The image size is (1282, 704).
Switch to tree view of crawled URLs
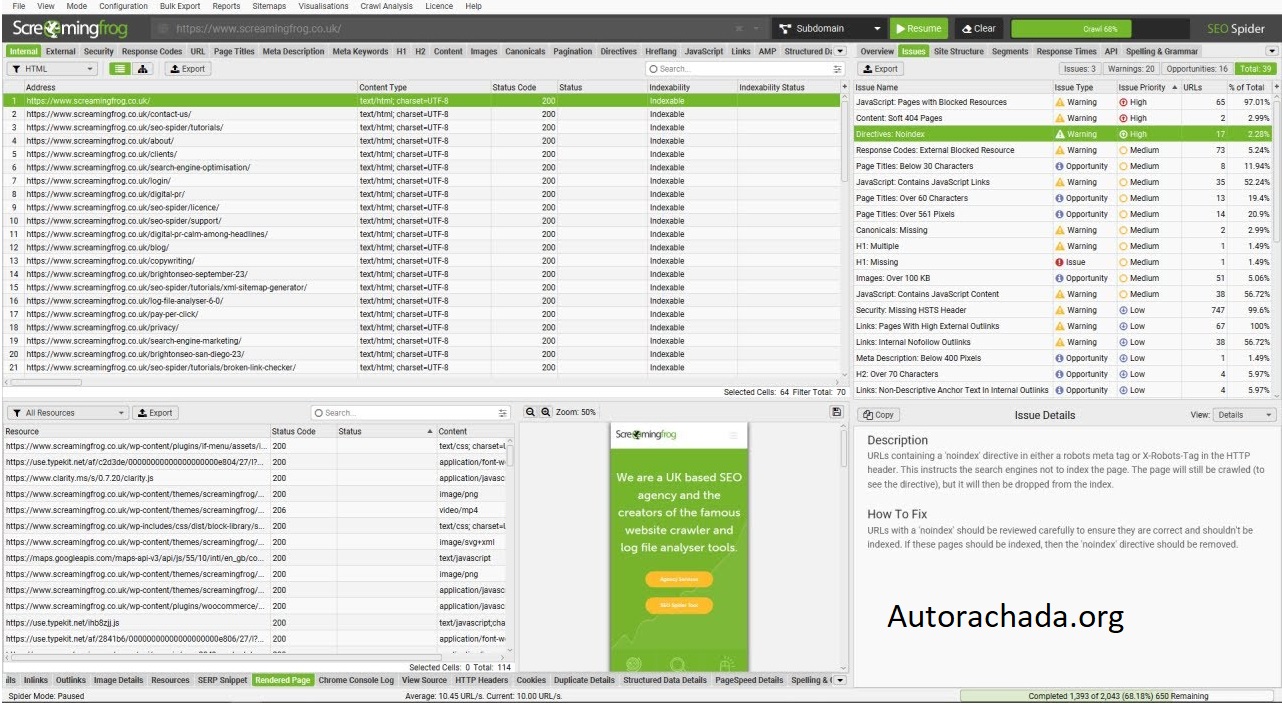click(x=143, y=69)
